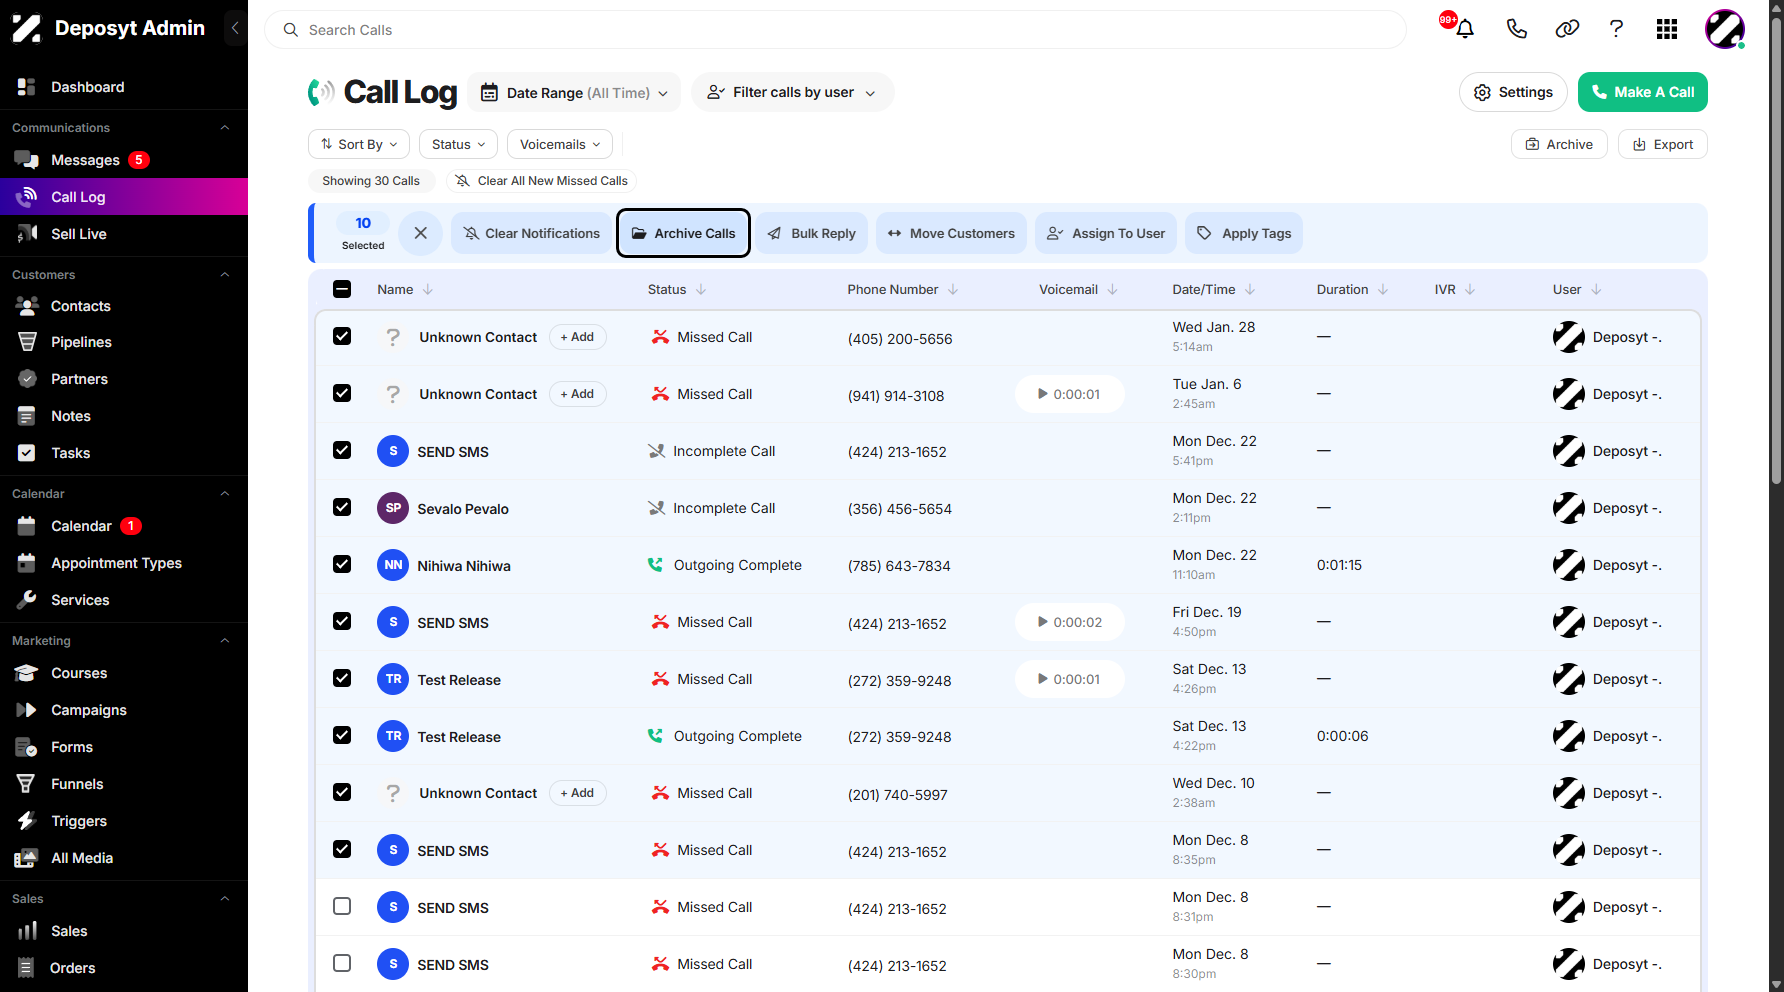
Task: Collapse the sidebar with the arrow icon
Action: (x=235, y=28)
